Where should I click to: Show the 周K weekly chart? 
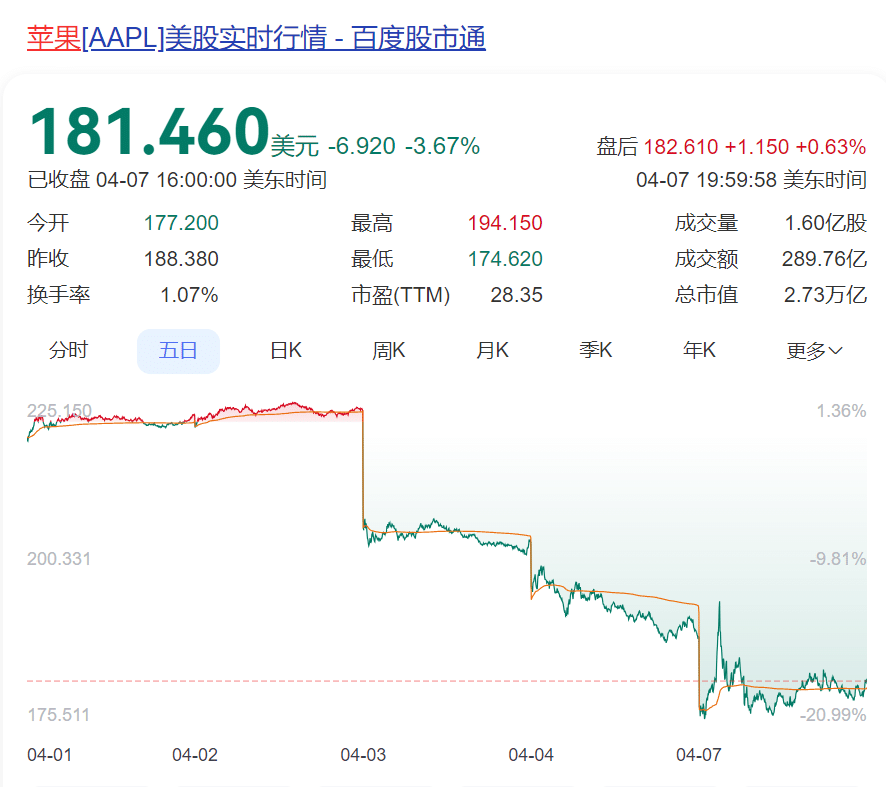coord(389,350)
